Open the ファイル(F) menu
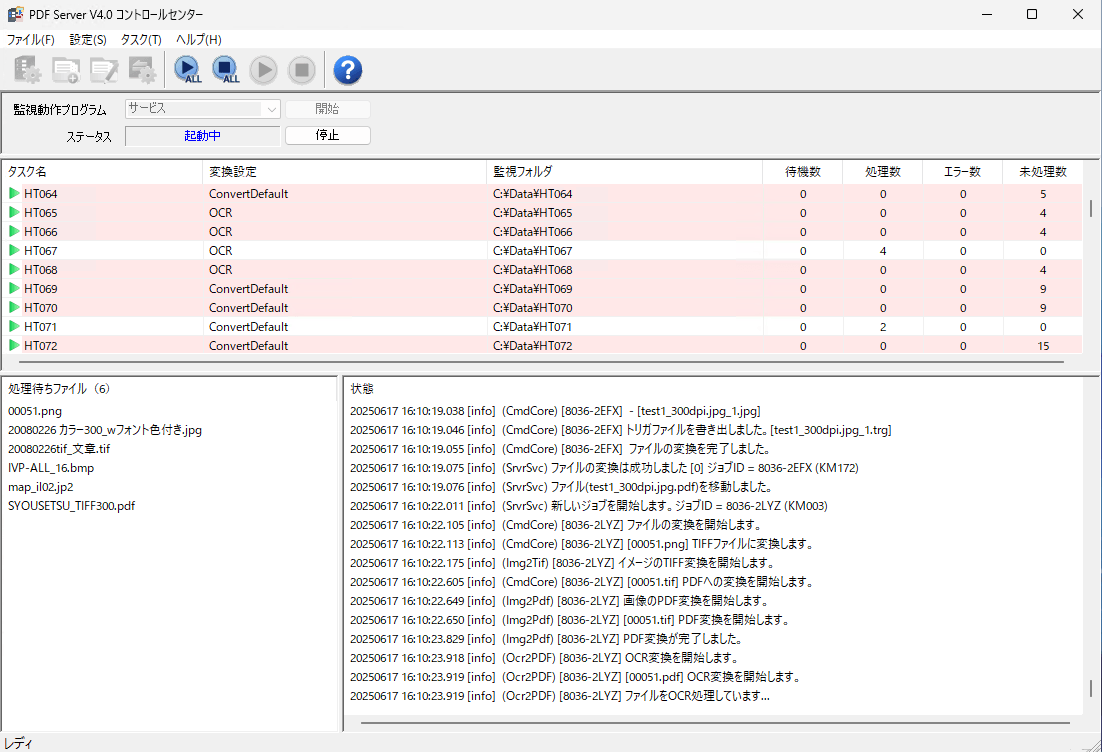 coord(31,40)
